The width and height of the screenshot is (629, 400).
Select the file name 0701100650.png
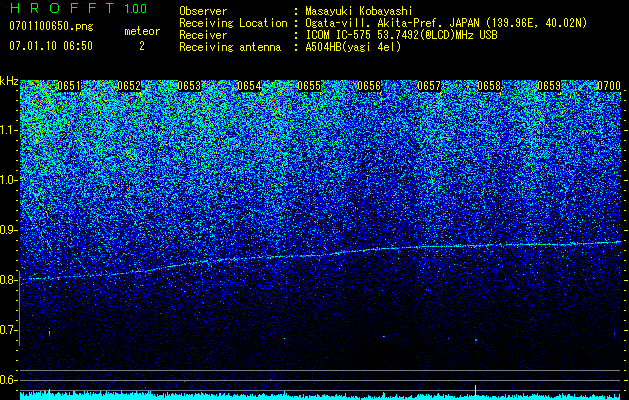tap(51, 27)
